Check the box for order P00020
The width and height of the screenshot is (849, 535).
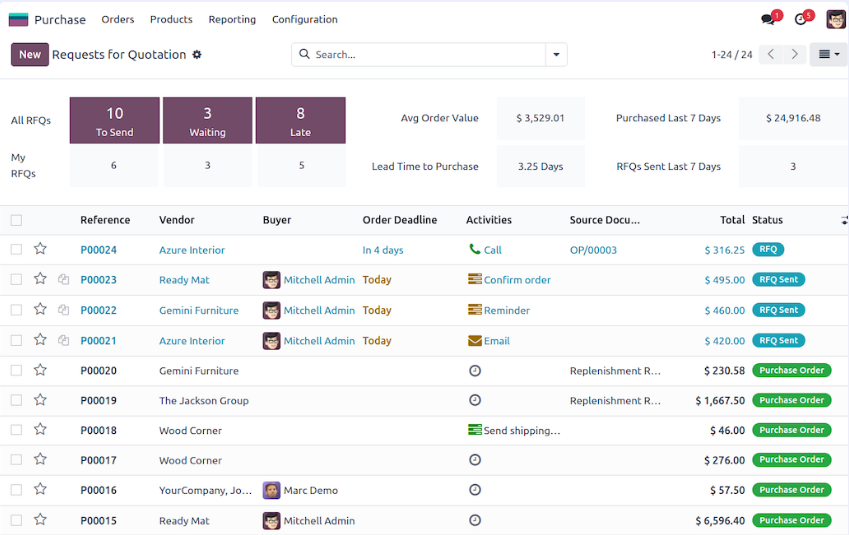pyautogui.click(x=16, y=370)
